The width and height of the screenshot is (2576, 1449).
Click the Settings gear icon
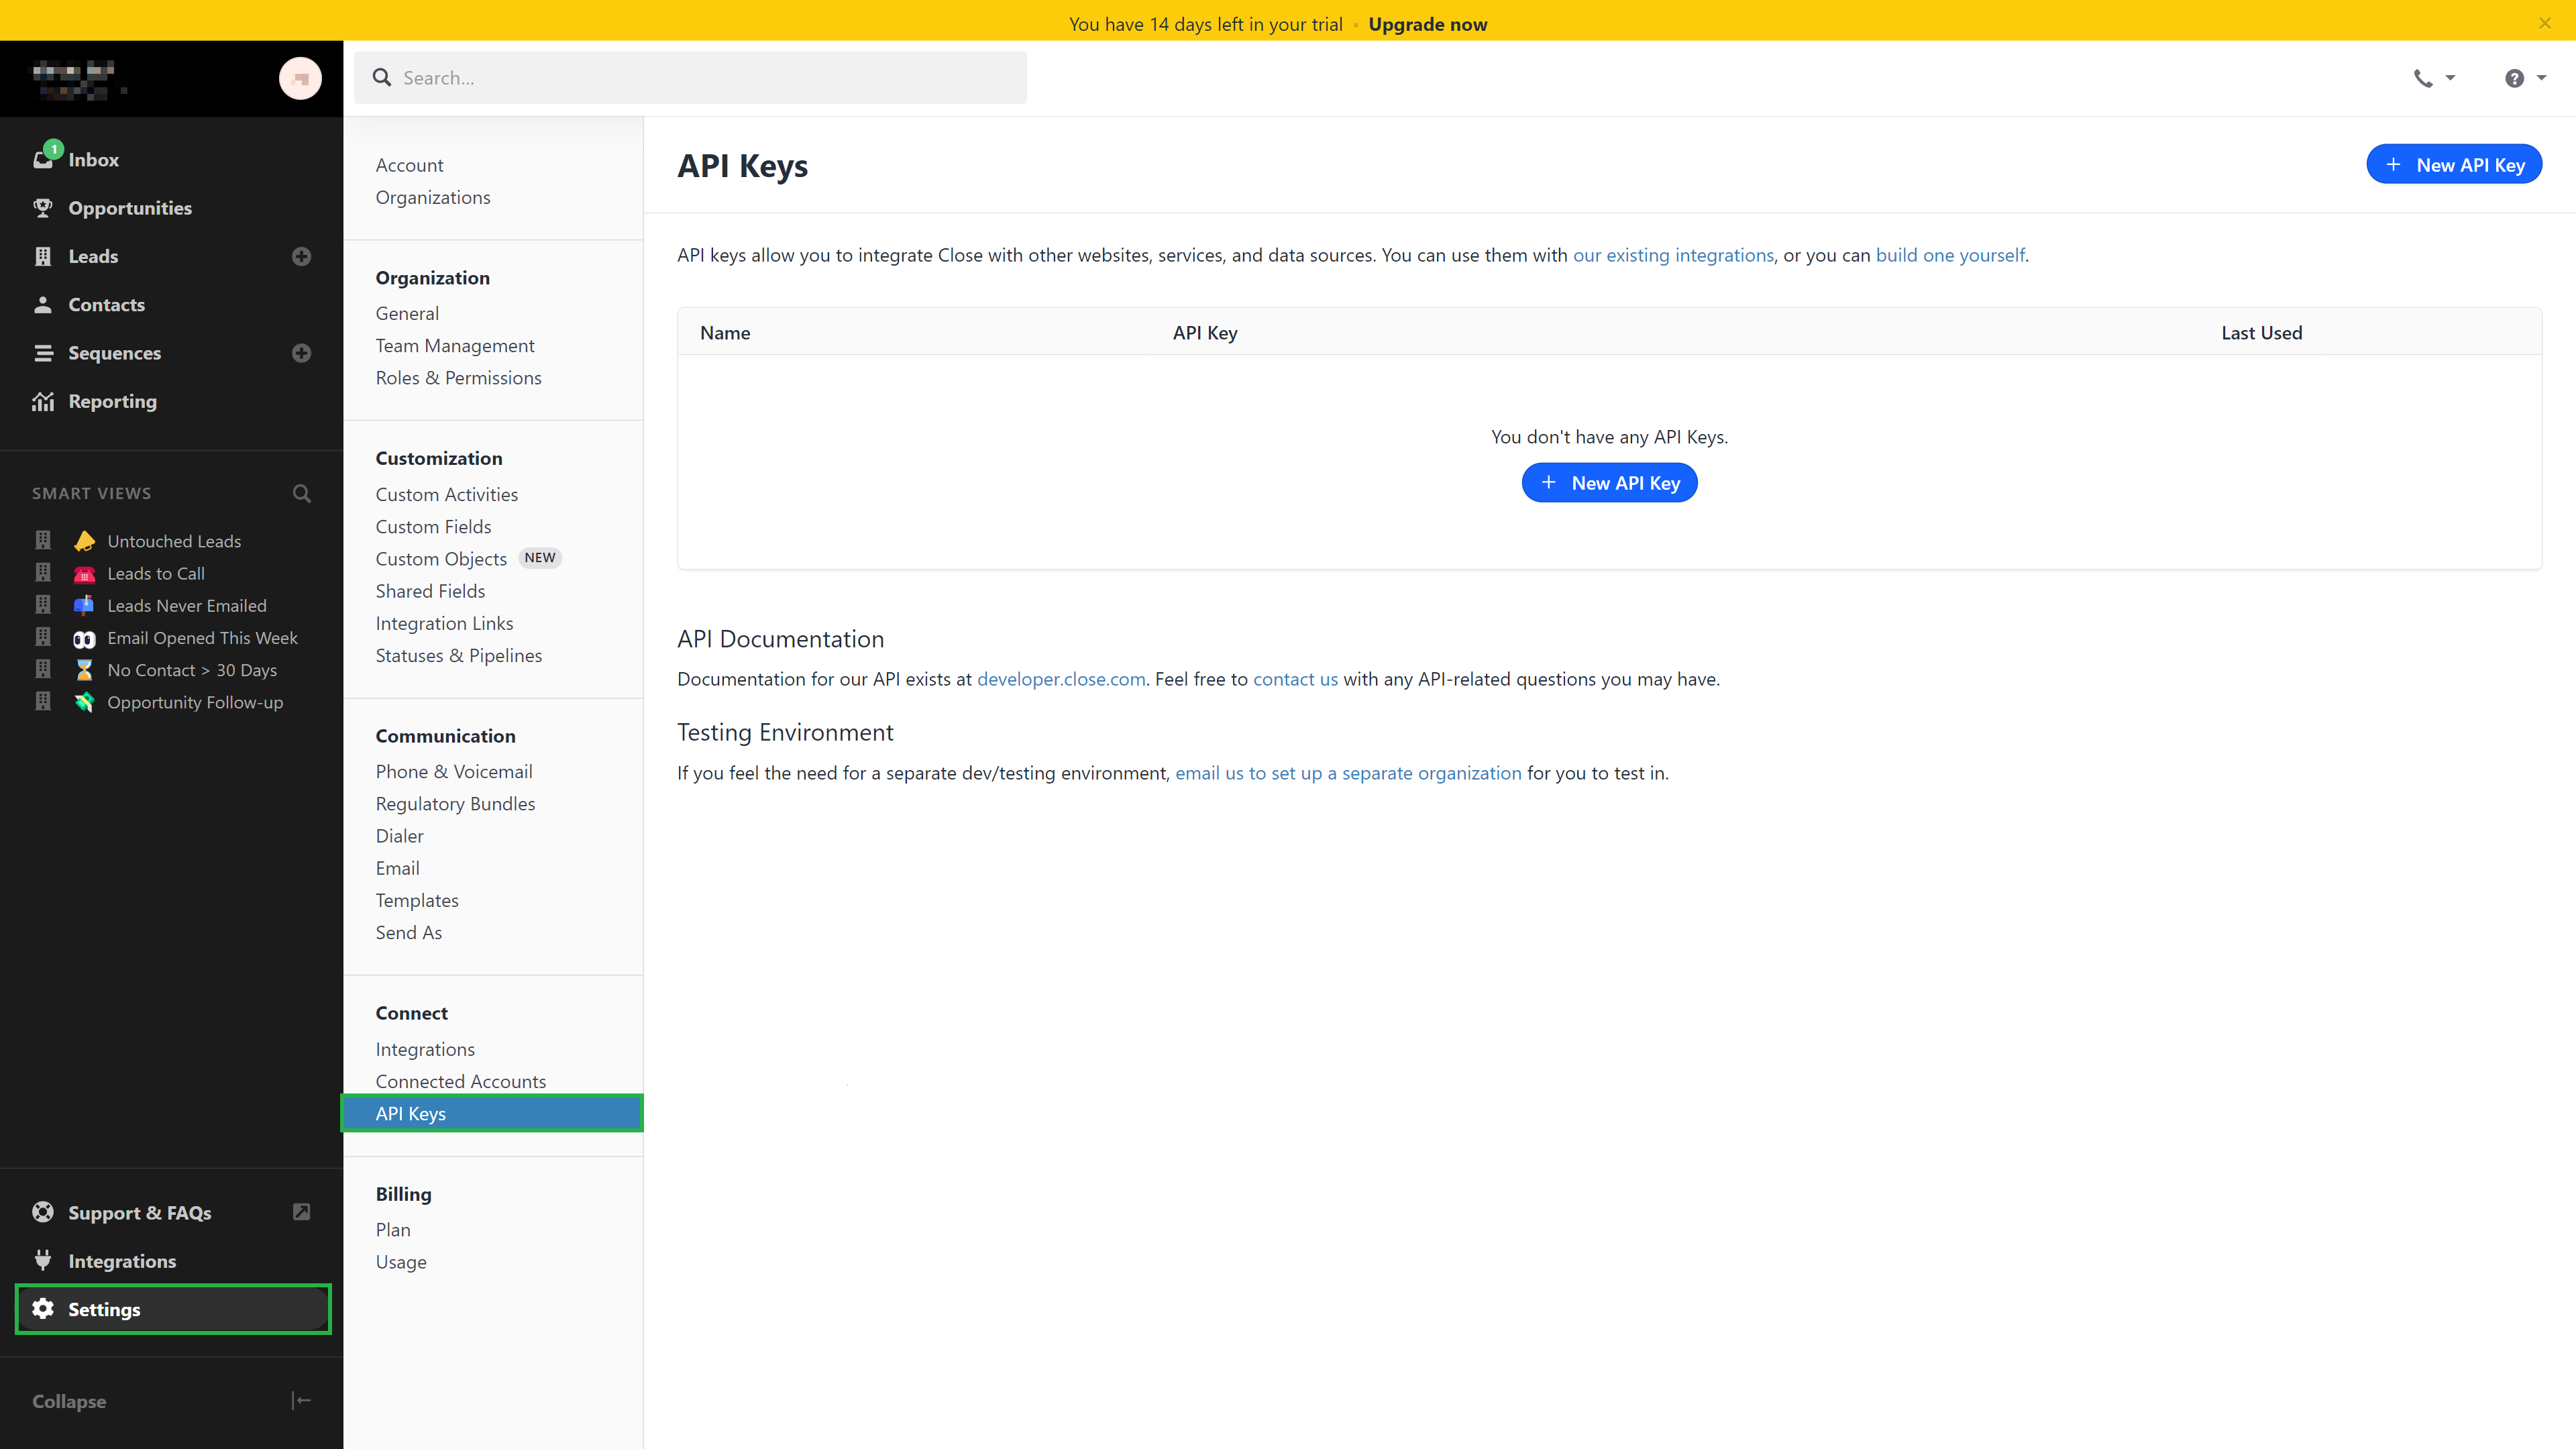coord(43,1308)
